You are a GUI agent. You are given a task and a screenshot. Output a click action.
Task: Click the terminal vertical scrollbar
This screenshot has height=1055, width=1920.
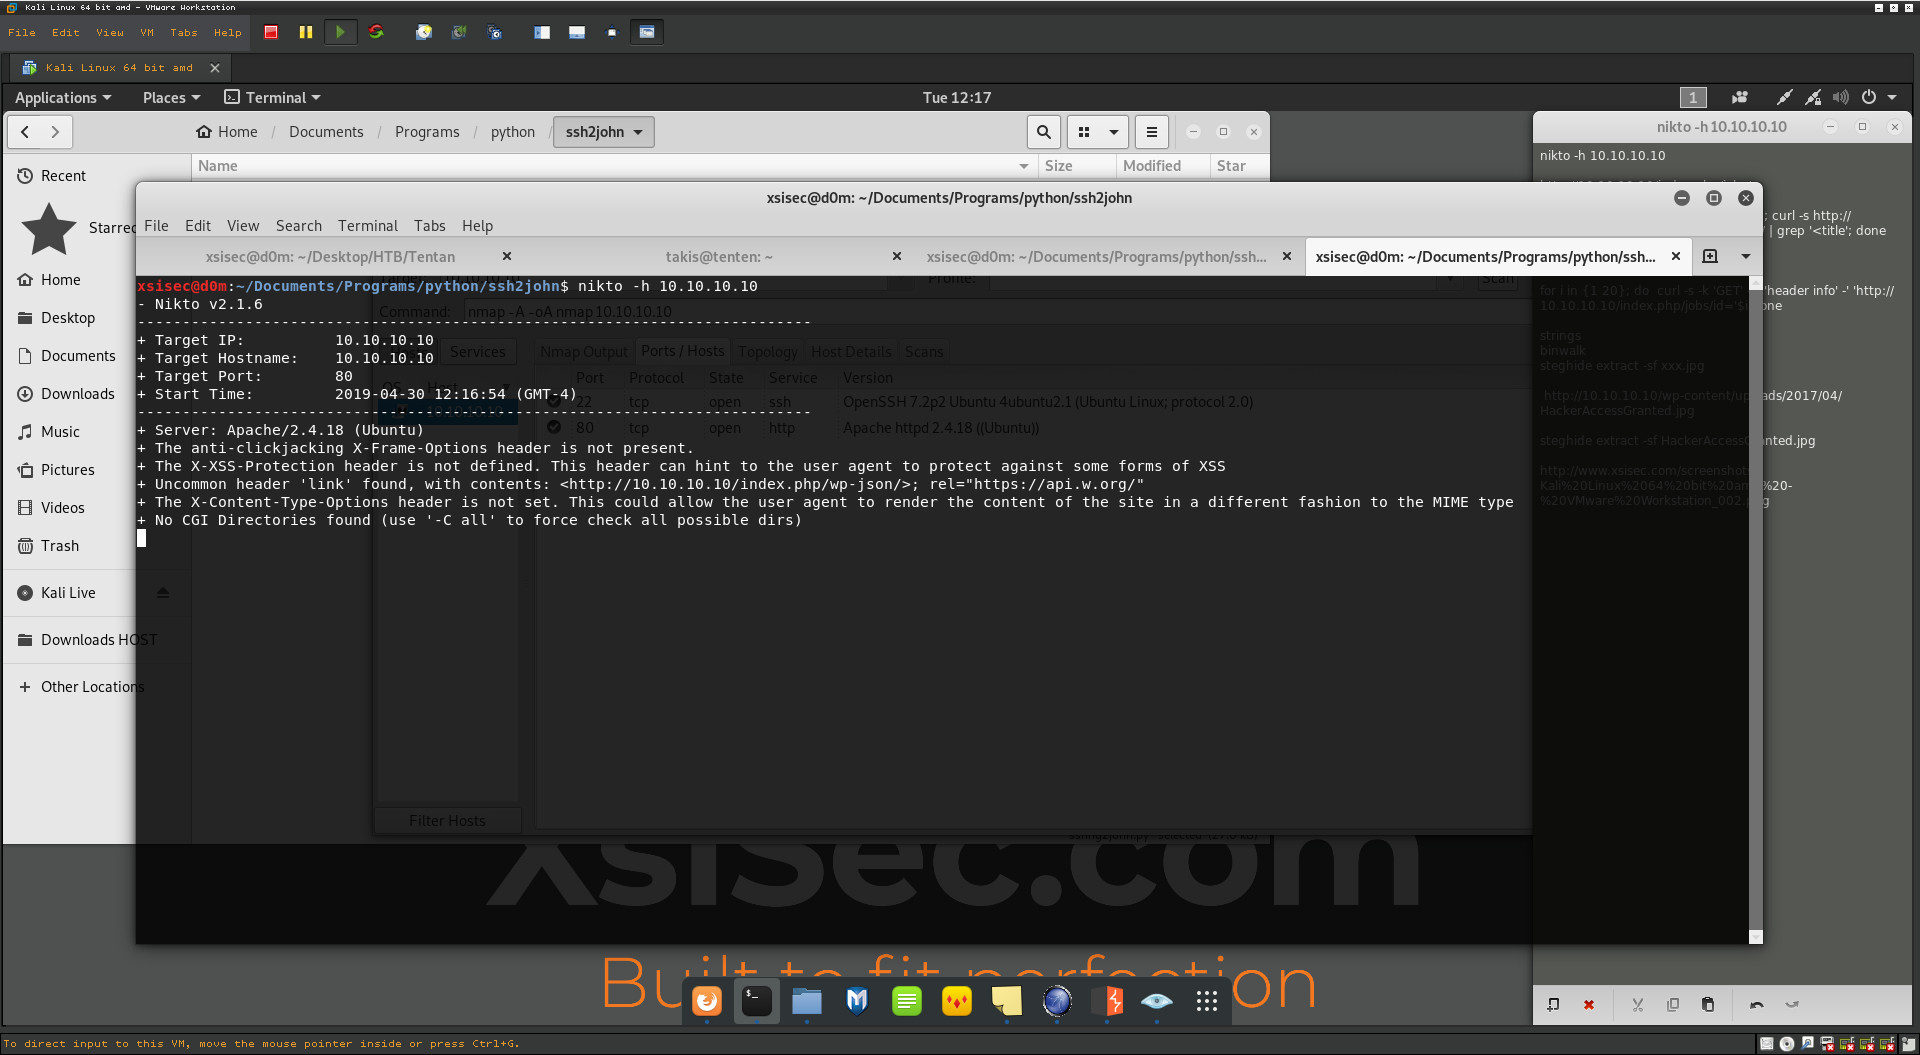pyautogui.click(x=1755, y=610)
